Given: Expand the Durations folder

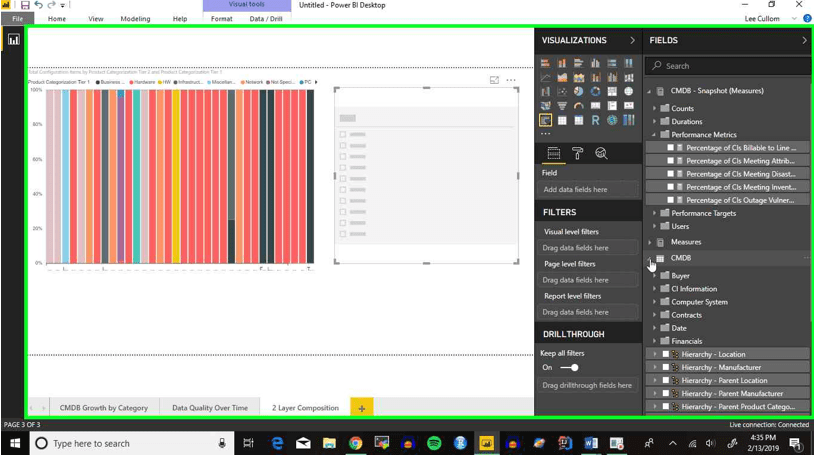Looking at the screenshot, I should [654, 121].
